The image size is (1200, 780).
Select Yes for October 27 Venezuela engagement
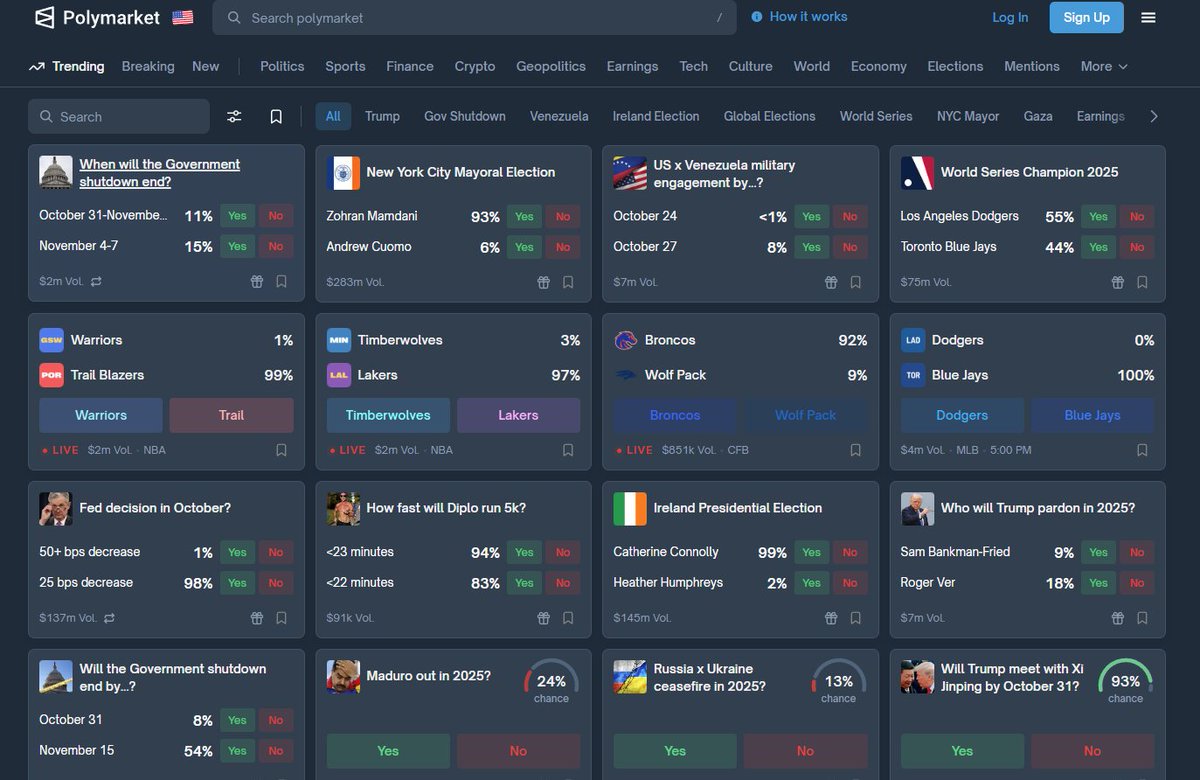pos(811,247)
